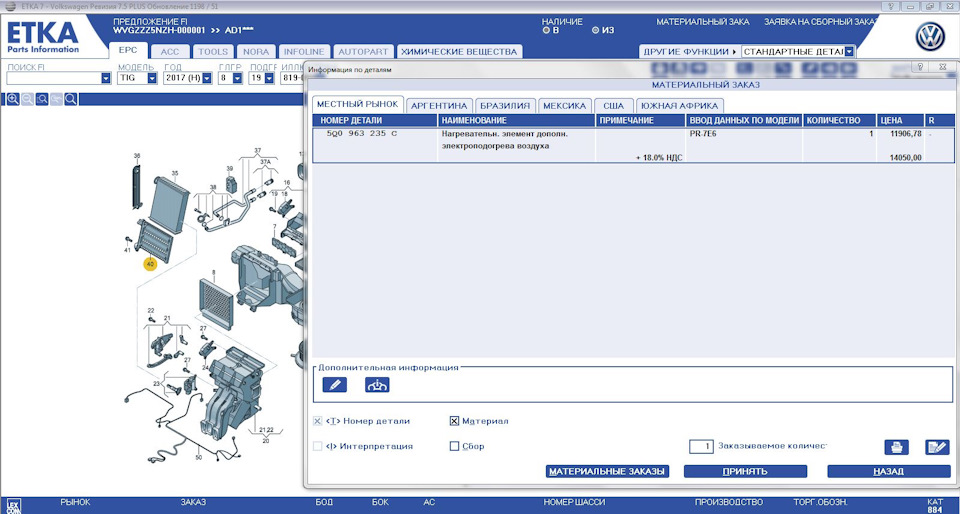Click the НОМЕР ДЕТАЛИ column header
This screenshot has width=960, height=514.
point(375,121)
